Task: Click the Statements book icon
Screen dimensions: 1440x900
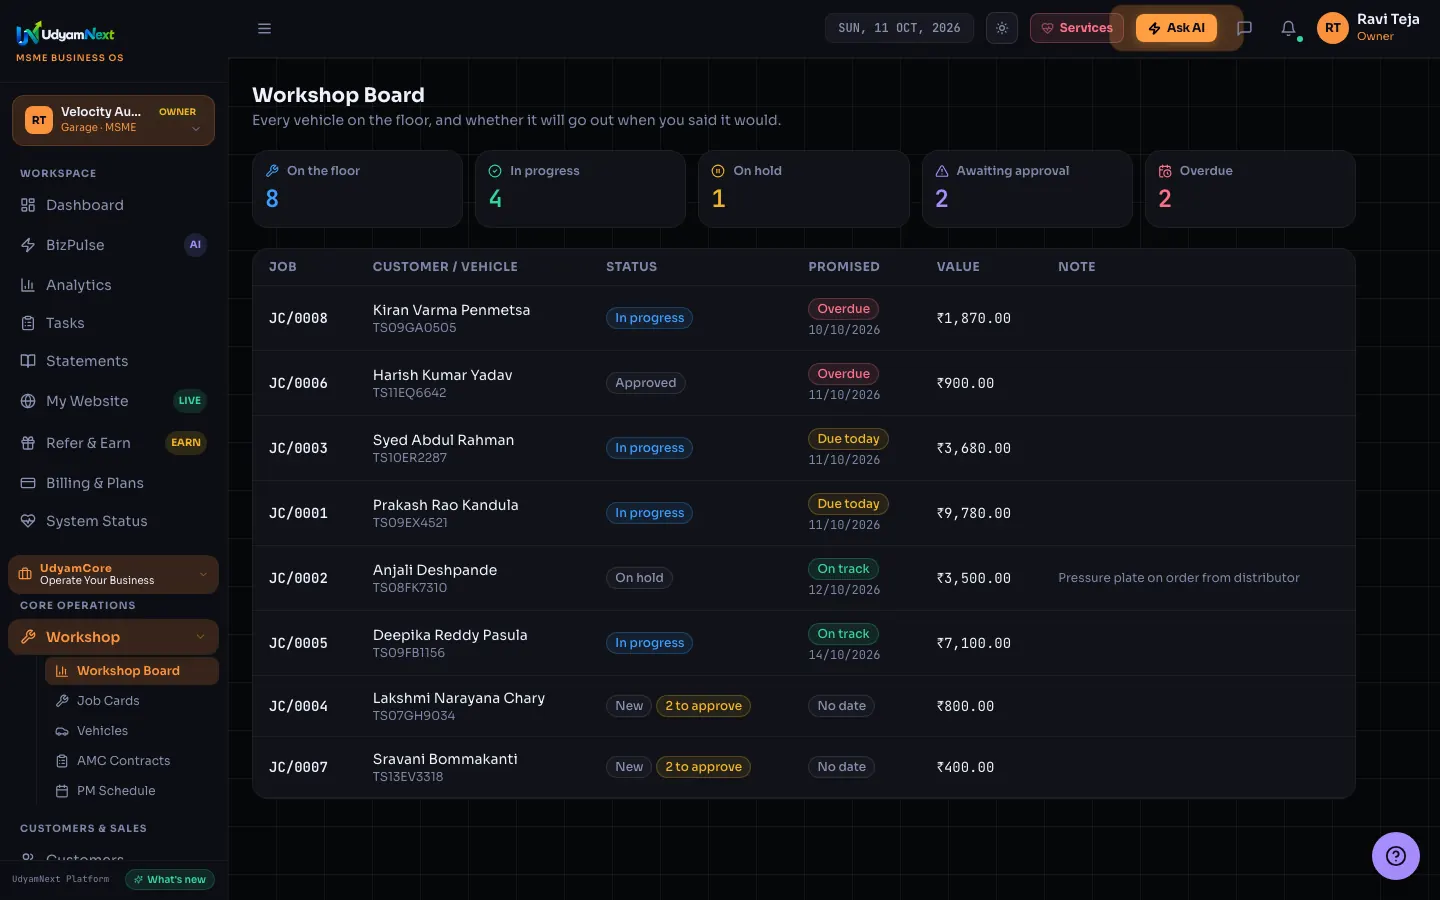Action: pyautogui.click(x=28, y=361)
